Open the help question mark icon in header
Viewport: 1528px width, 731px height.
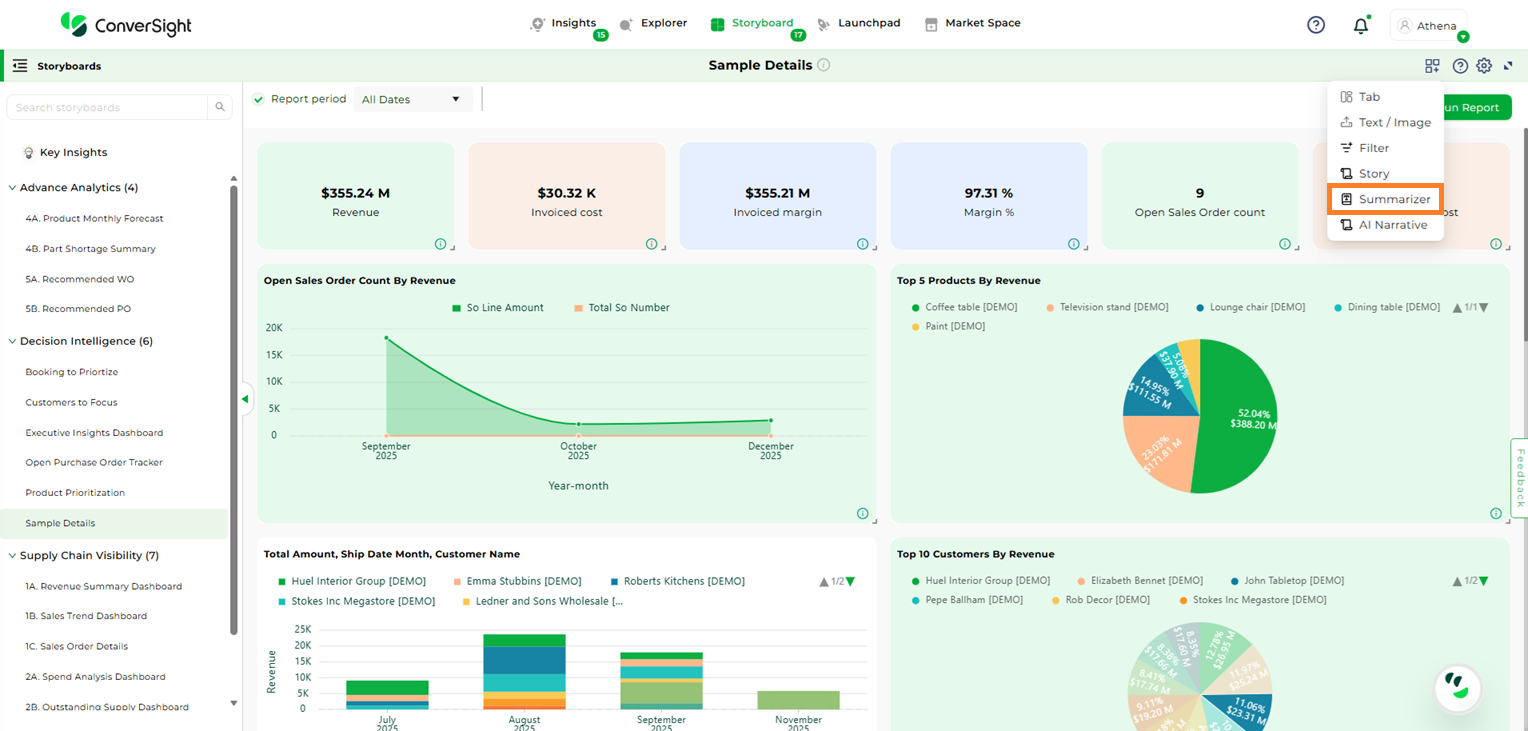[x=1316, y=25]
